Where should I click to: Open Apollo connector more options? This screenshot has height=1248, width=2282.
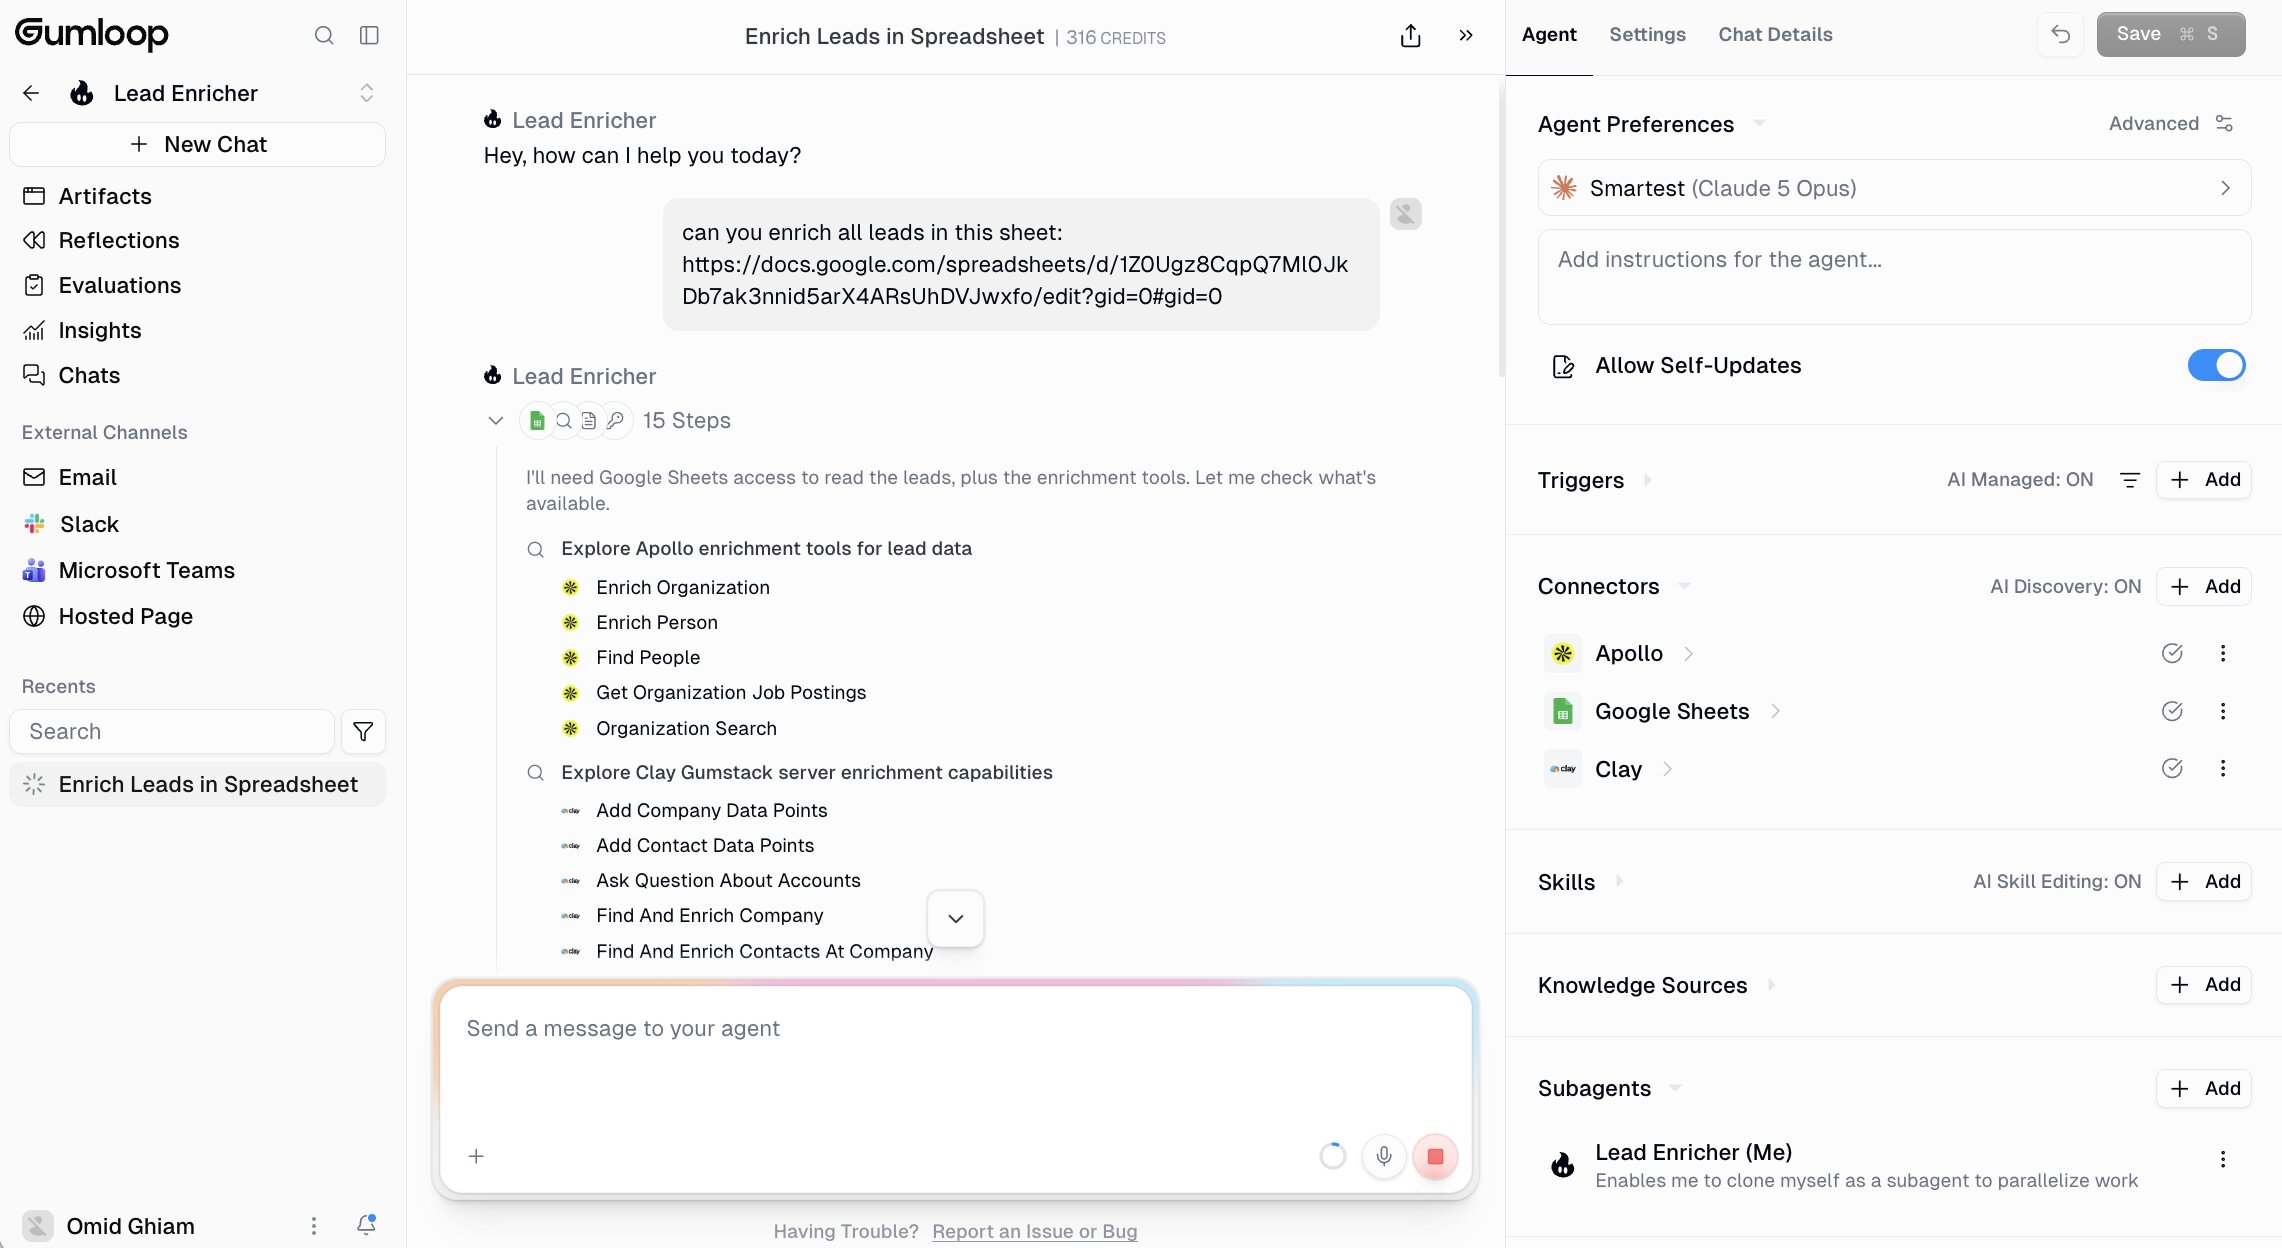click(x=2222, y=653)
